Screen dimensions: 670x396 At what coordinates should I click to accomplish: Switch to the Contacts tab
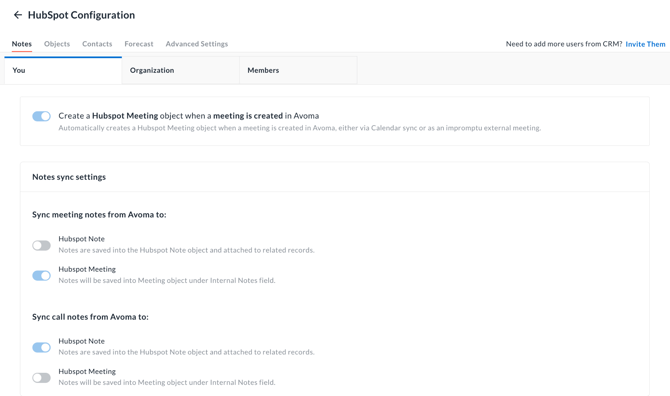coord(97,44)
